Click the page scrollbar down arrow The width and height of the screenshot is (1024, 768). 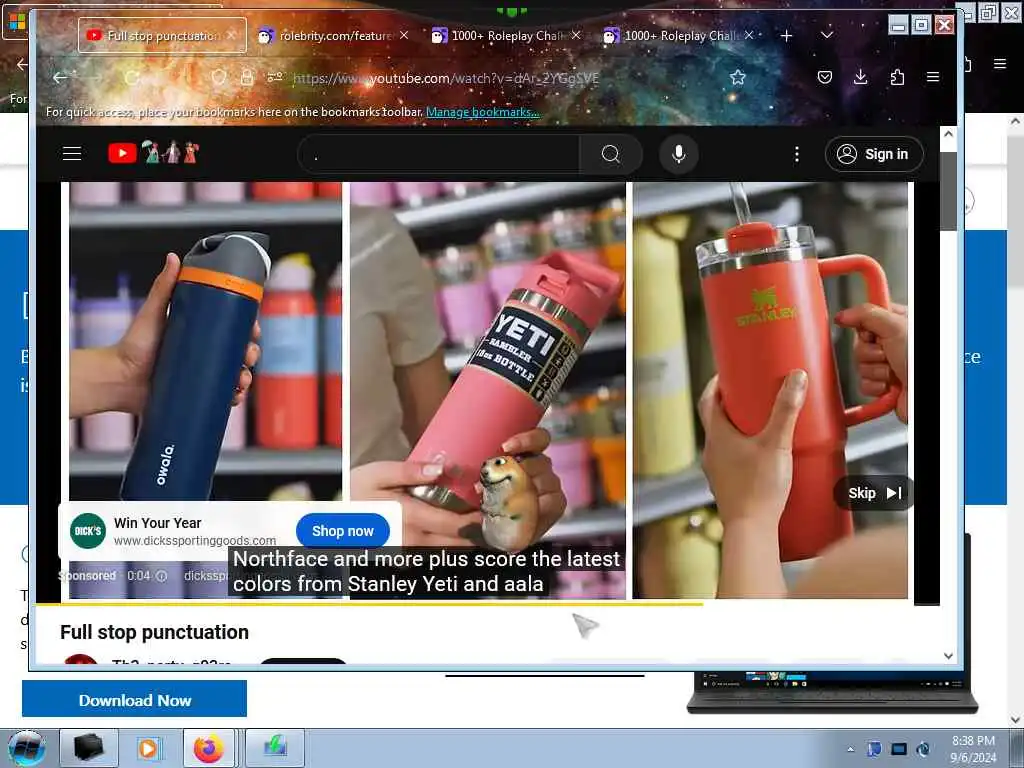tap(948, 655)
